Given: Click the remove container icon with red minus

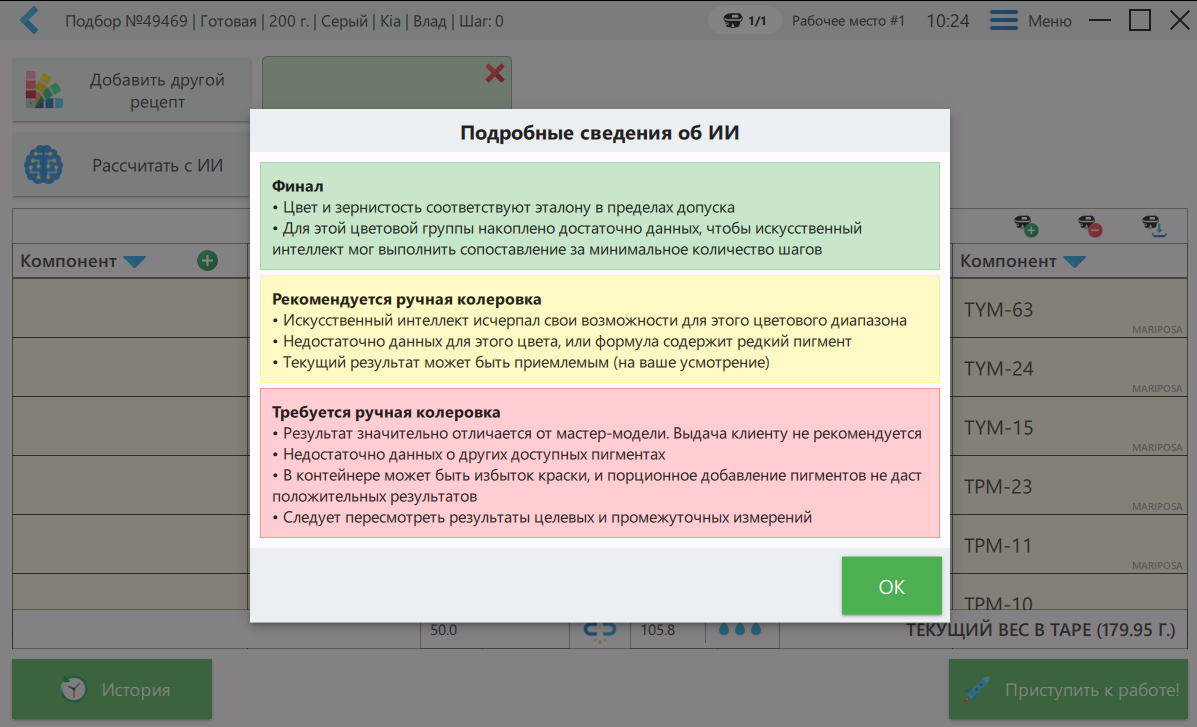Looking at the screenshot, I should point(1089,226).
